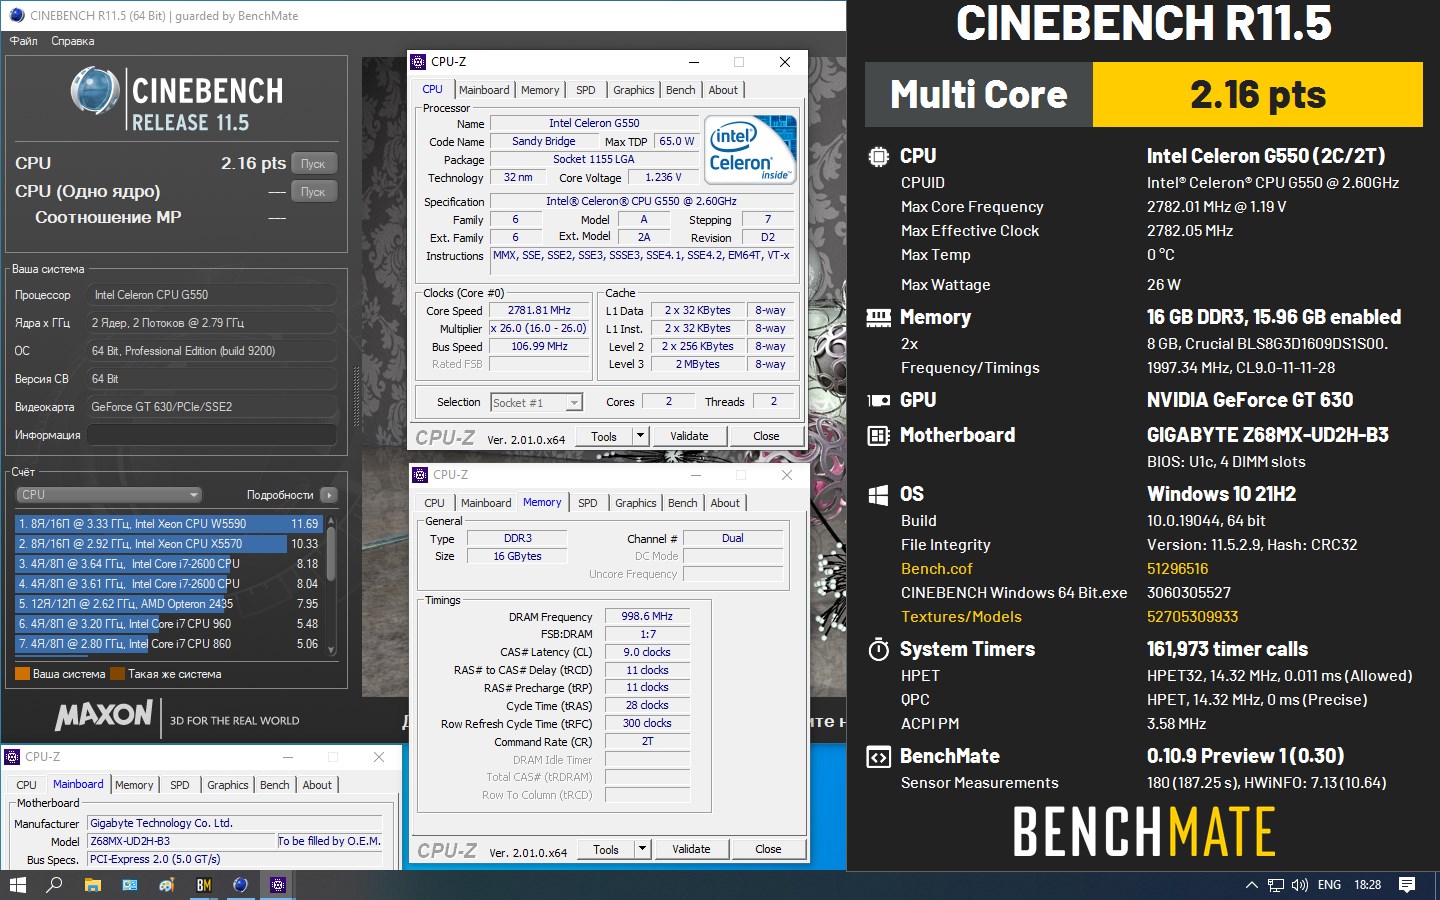Screen dimensions: 1440x900
Task: Open Graphics tab in bottom CPU-Z window
Action: (x=228, y=785)
